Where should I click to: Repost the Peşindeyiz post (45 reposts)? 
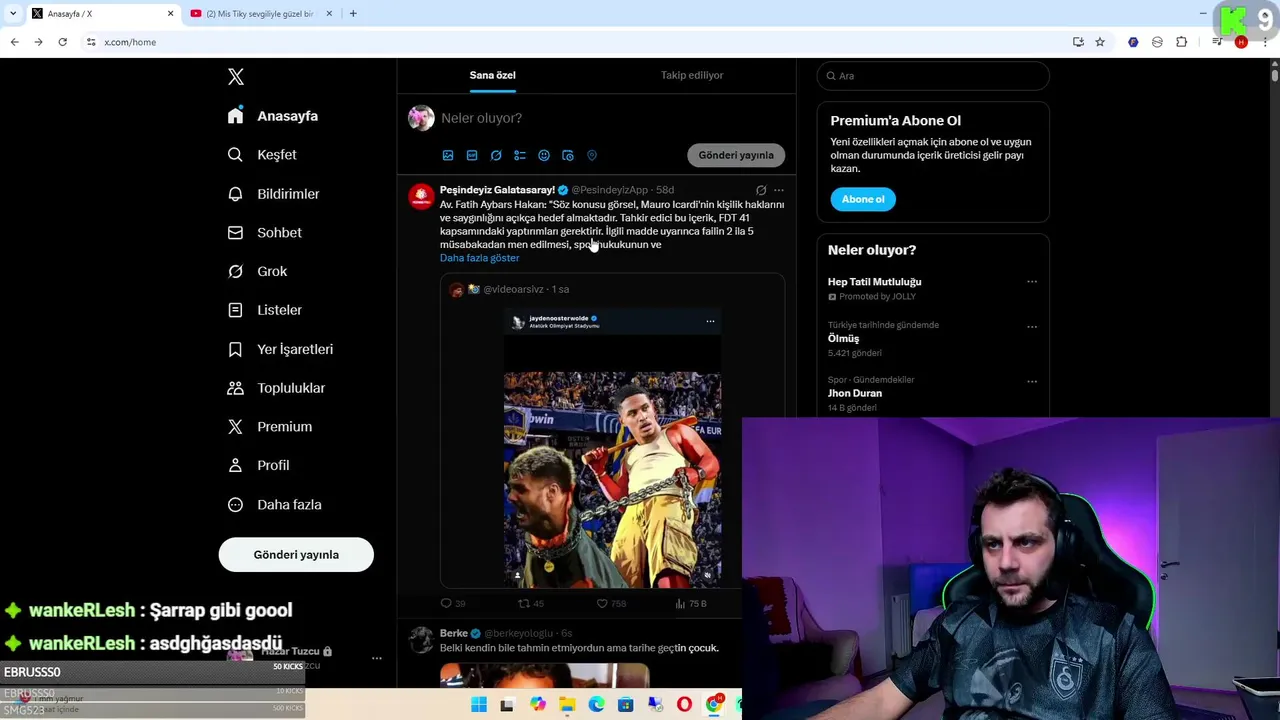point(530,604)
